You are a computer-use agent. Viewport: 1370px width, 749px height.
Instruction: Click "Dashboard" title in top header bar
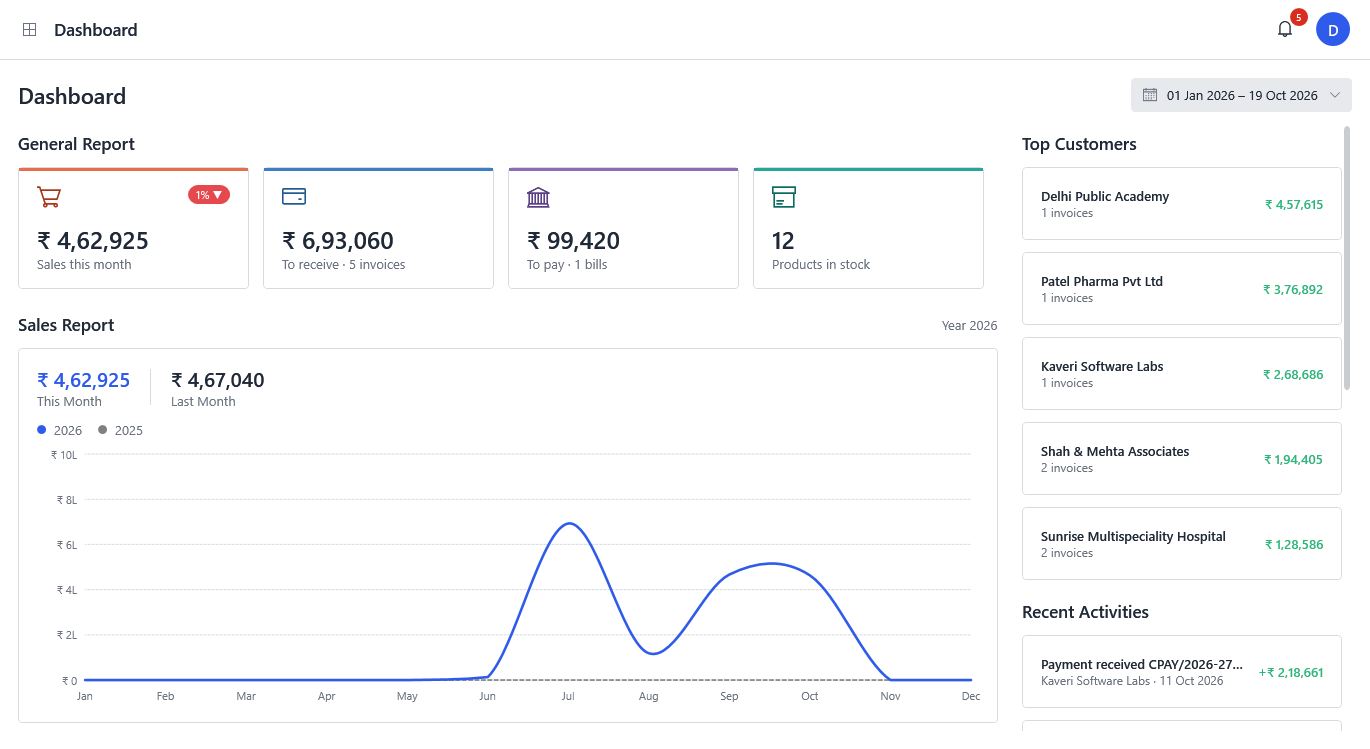[x=96, y=30]
